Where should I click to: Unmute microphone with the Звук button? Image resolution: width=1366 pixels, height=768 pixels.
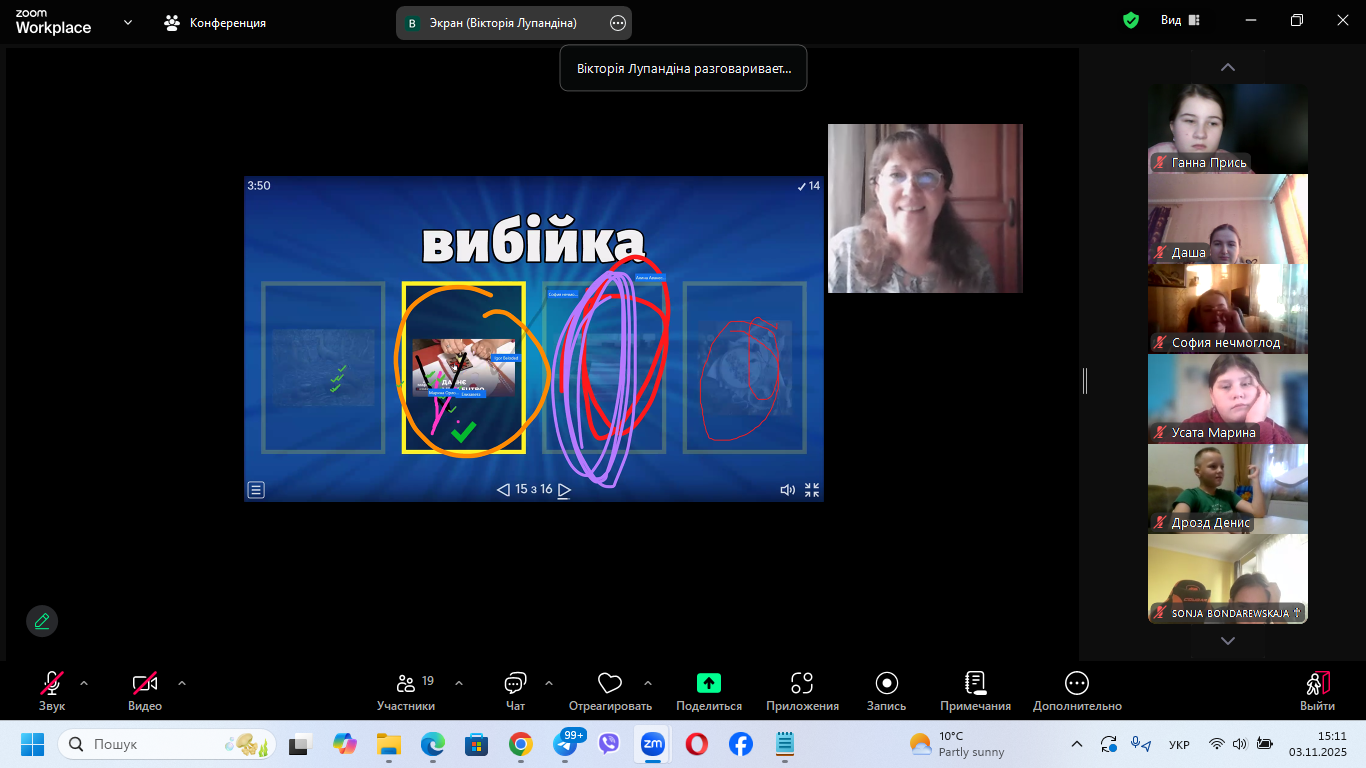coord(52,685)
